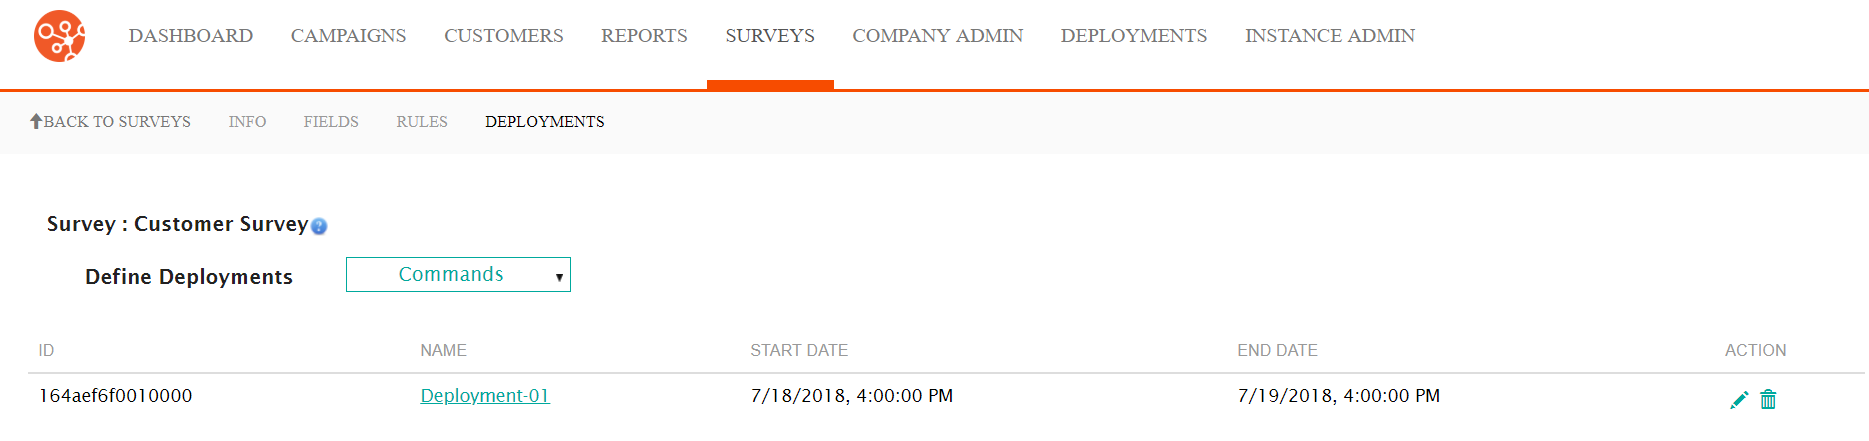Open Company Admin section
The height and width of the screenshot is (441, 1869).
(938, 36)
